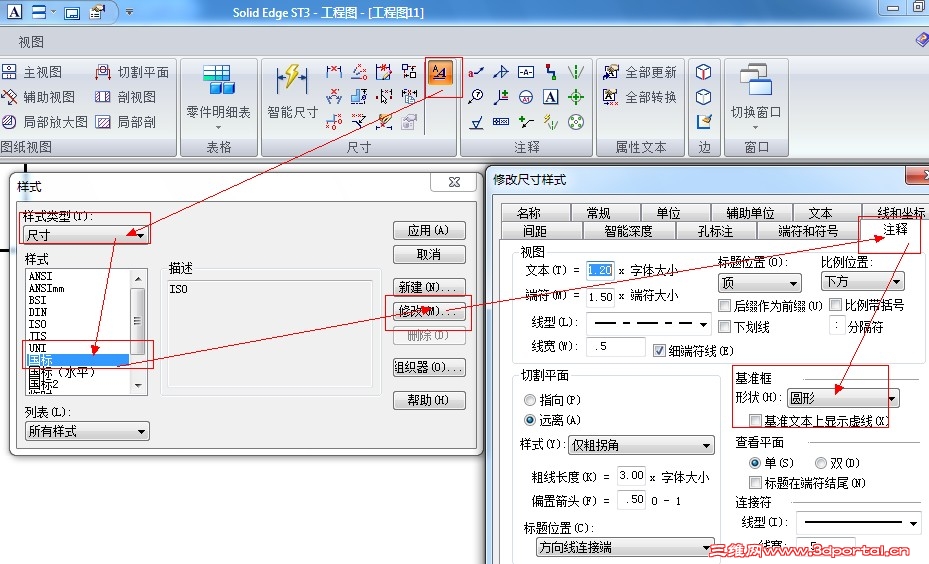
Task: Click the 应用(A) button
Action: 429,230
